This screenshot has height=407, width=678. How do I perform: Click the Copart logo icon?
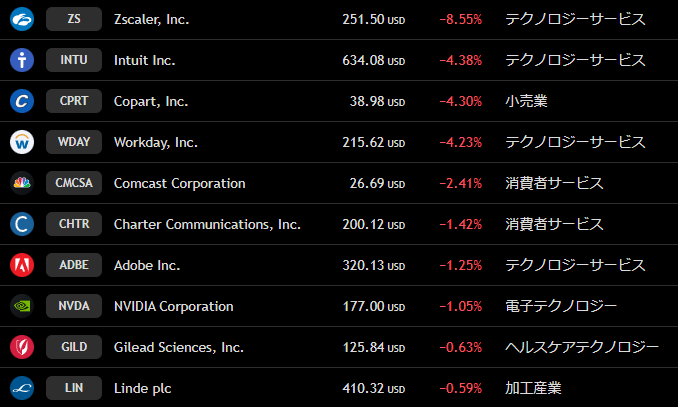[22, 101]
